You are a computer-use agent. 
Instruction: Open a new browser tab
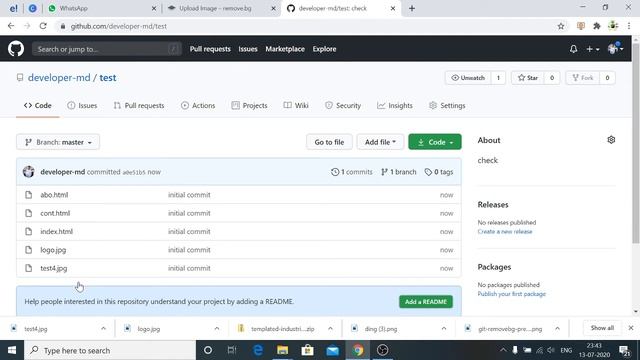coord(412,8)
